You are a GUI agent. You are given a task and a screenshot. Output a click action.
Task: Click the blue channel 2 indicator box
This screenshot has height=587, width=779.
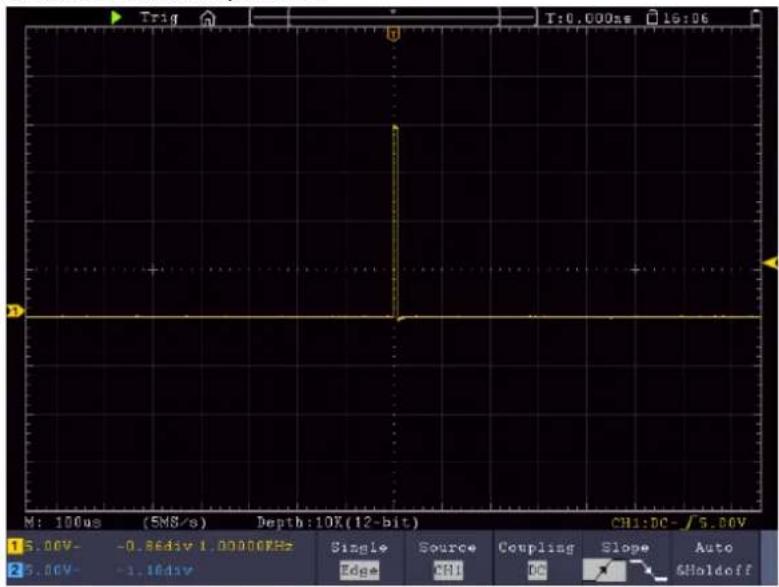[x=15, y=570]
